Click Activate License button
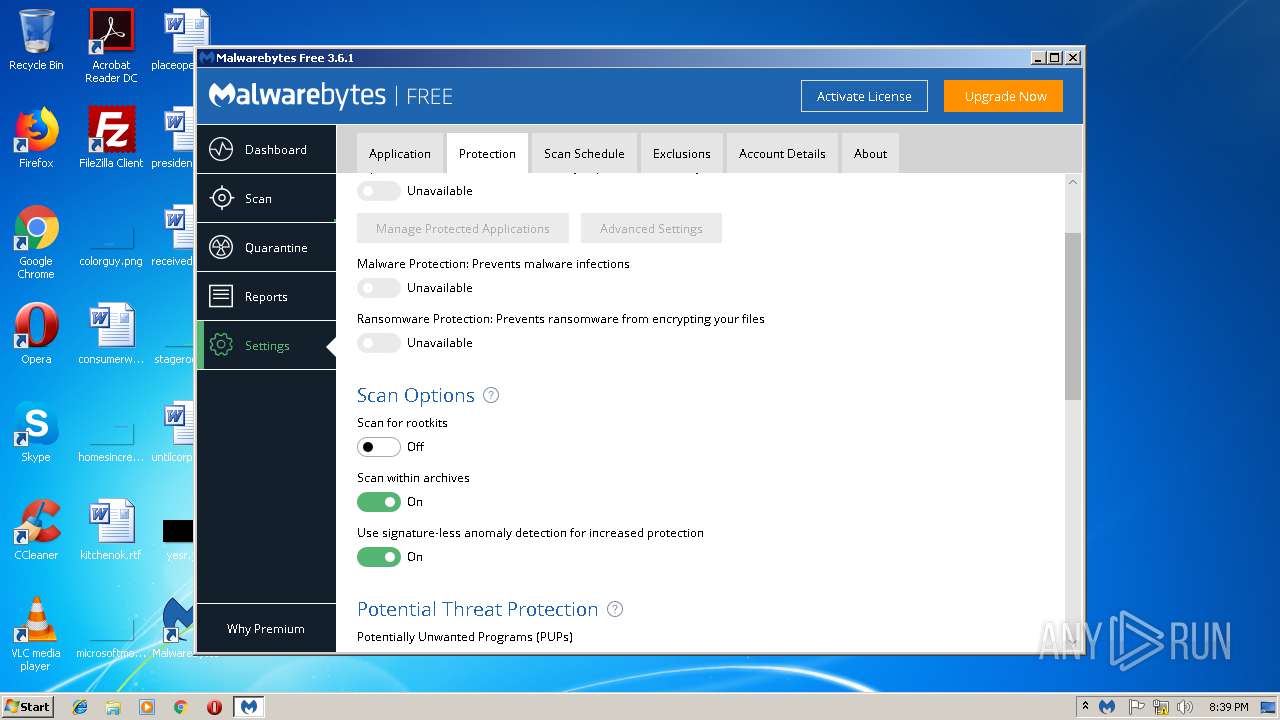This screenshot has width=1280, height=720. [864, 96]
